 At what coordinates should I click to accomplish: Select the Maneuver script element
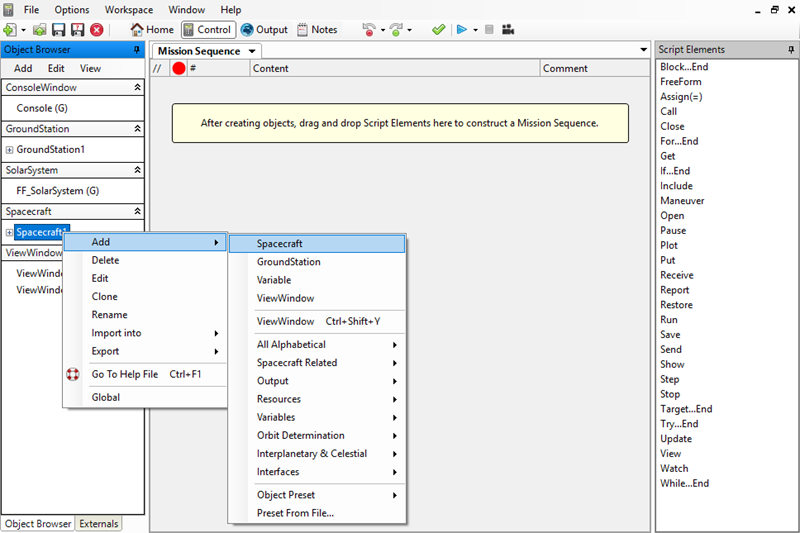click(682, 201)
